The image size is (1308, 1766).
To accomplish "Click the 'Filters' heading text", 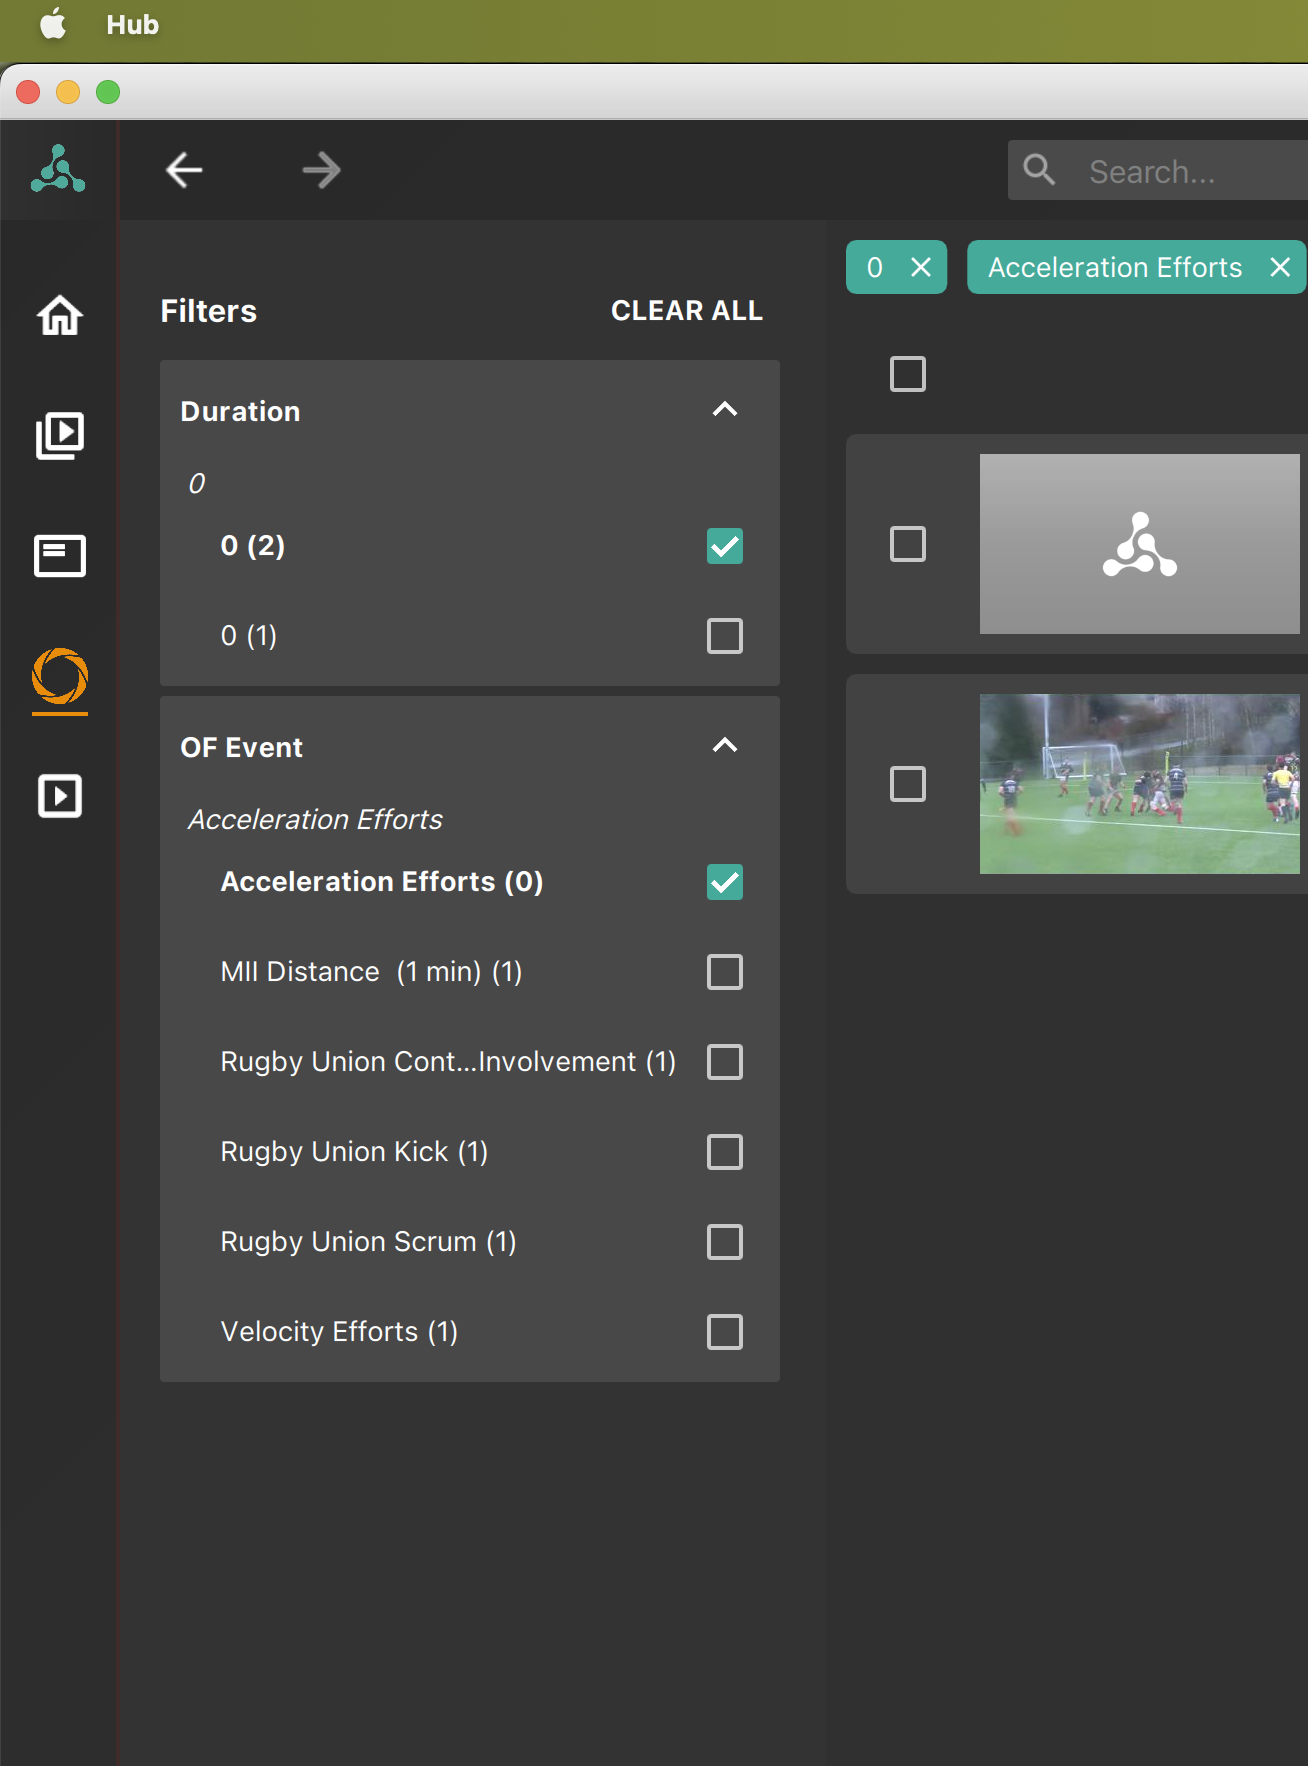I will [x=209, y=311].
